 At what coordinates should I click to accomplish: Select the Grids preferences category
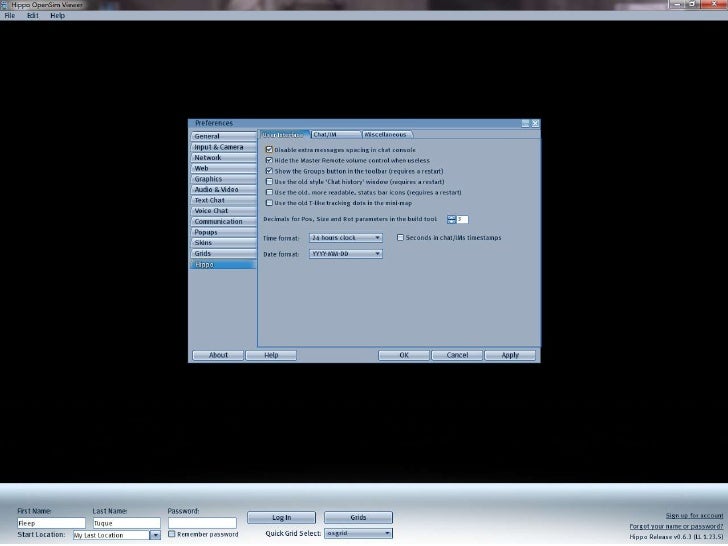coord(223,254)
